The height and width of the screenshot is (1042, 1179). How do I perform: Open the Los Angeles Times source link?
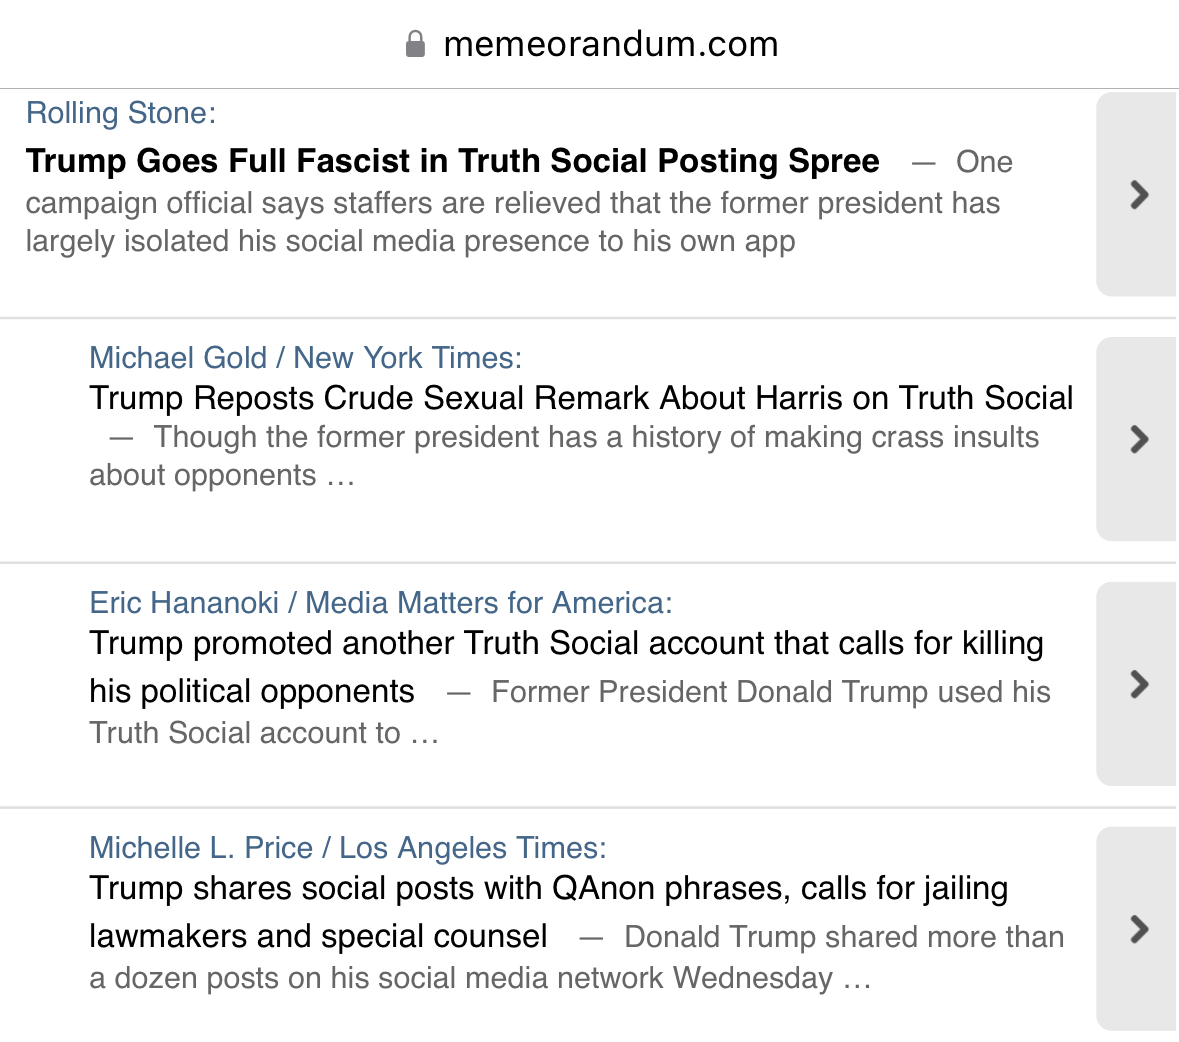tap(470, 848)
